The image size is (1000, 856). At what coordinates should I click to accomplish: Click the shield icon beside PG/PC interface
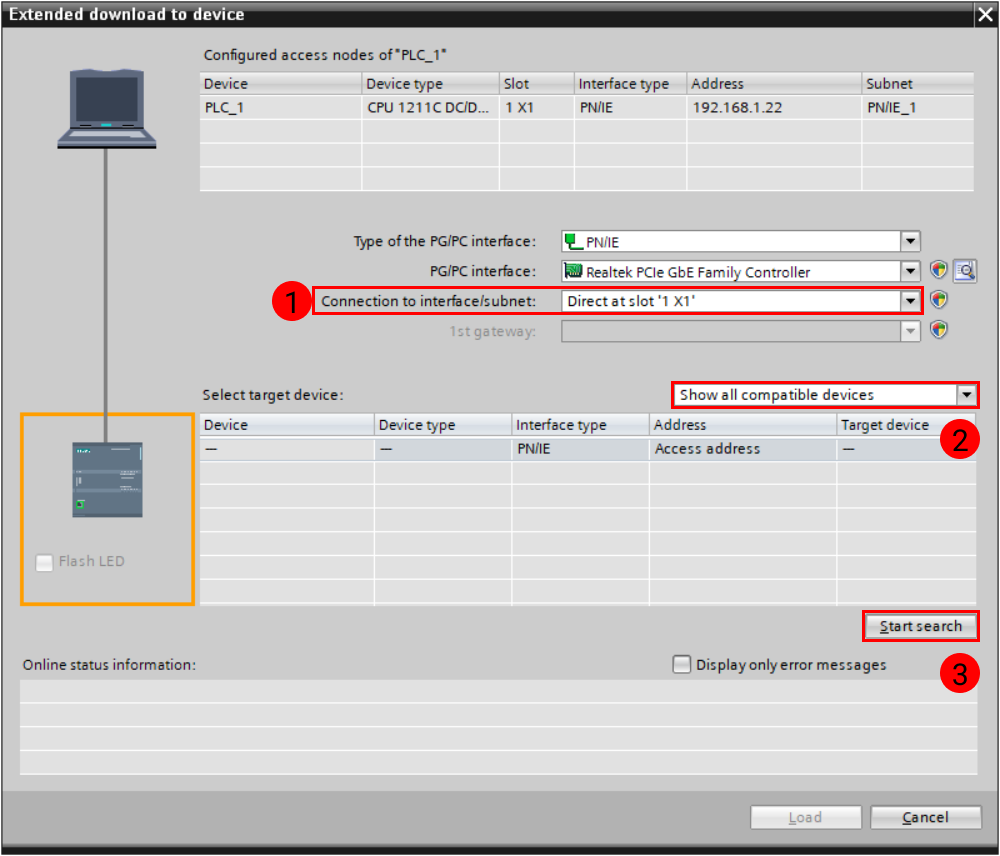click(938, 270)
